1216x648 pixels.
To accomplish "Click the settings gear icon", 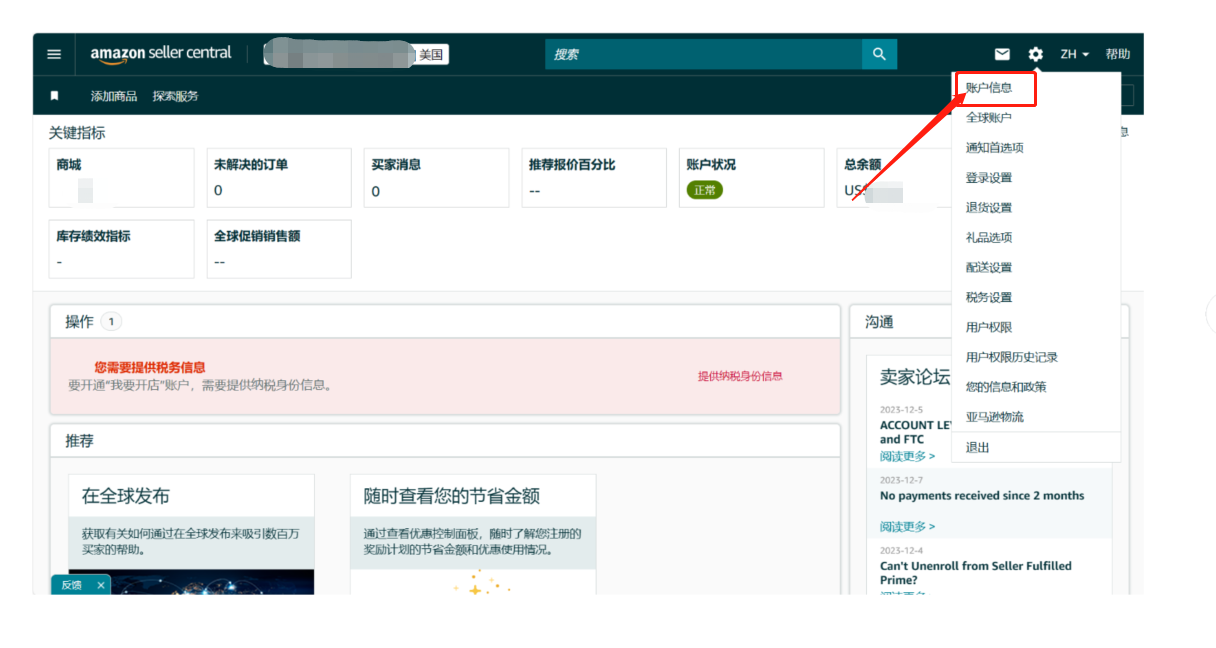I will click(x=1036, y=54).
